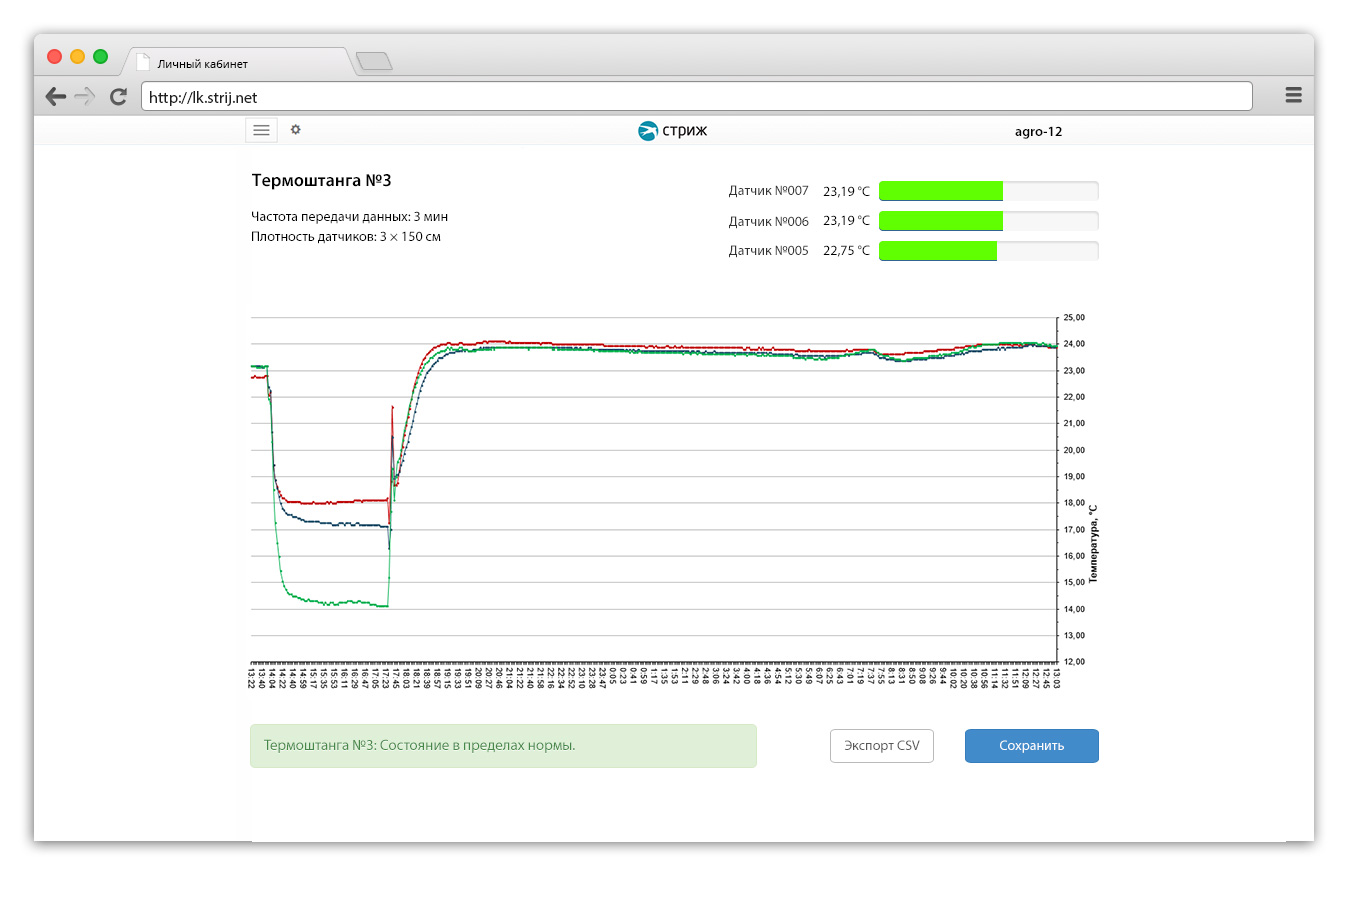Click the browser forward arrow
The width and height of the screenshot is (1350, 900).
click(85, 96)
